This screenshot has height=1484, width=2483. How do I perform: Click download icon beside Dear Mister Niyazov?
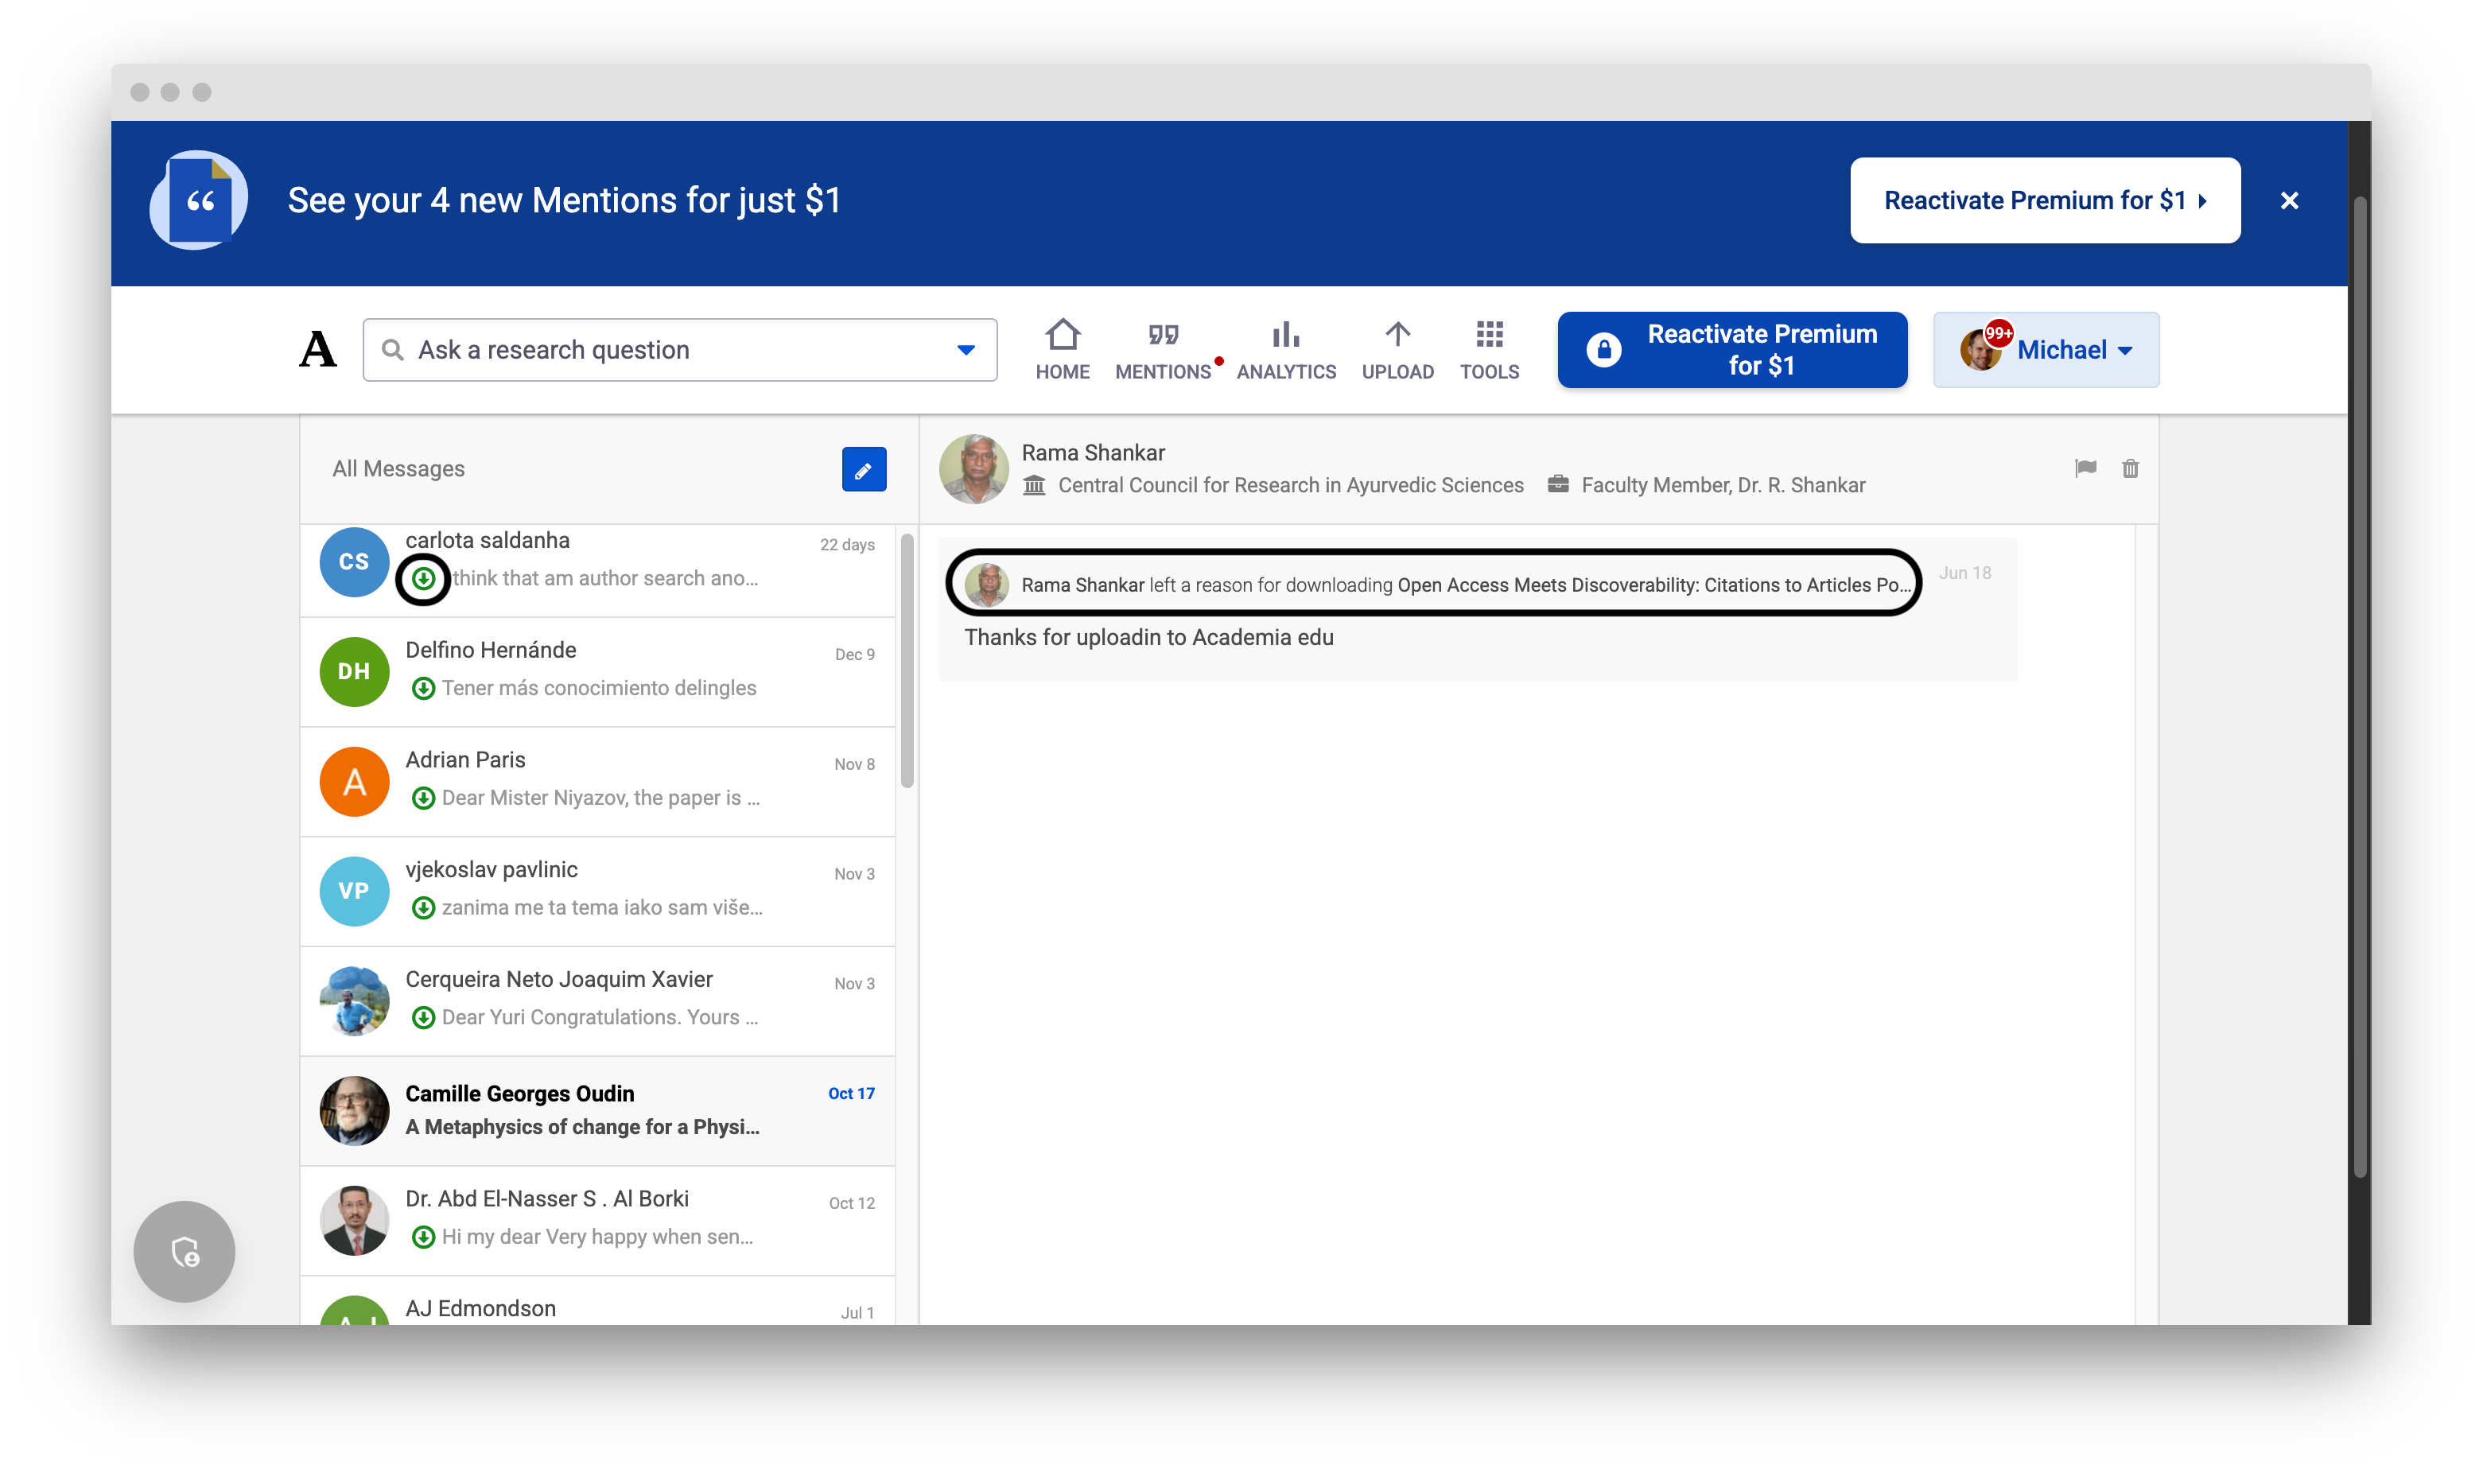click(423, 798)
